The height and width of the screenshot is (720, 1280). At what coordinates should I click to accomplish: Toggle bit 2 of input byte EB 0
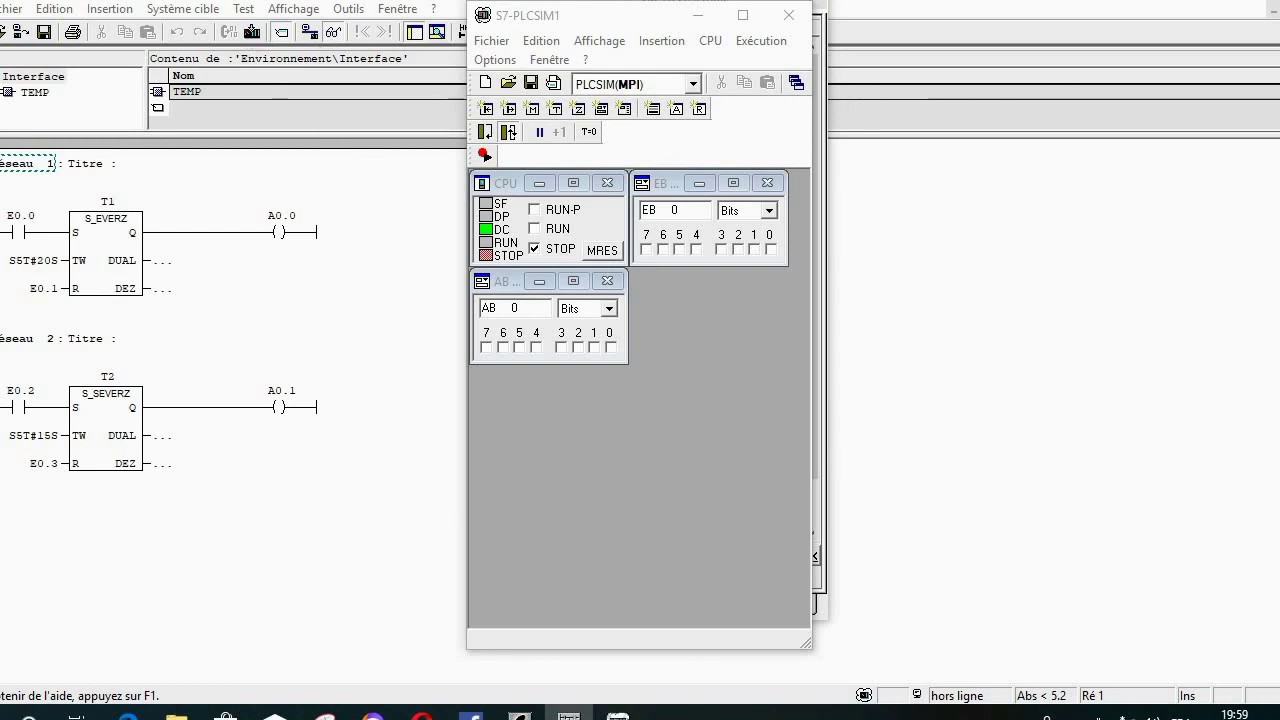tap(738, 249)
